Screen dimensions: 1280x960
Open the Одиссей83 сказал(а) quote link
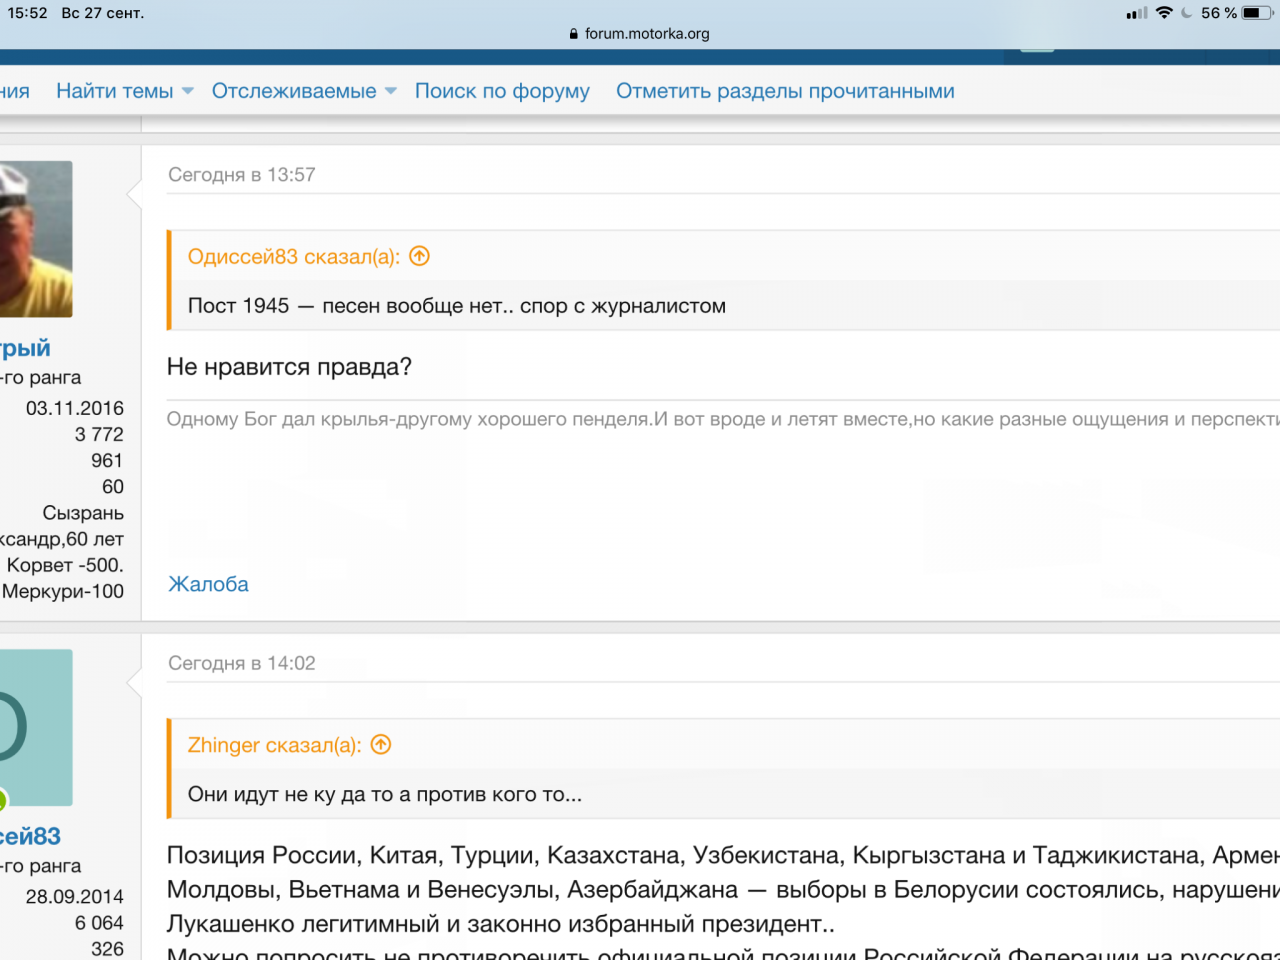point(293,256)
